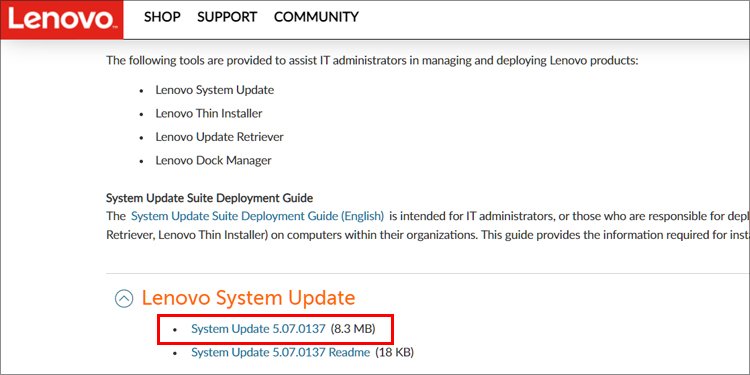Open System Update 5.07.0137 Readme link

click(x=280, y=353)
